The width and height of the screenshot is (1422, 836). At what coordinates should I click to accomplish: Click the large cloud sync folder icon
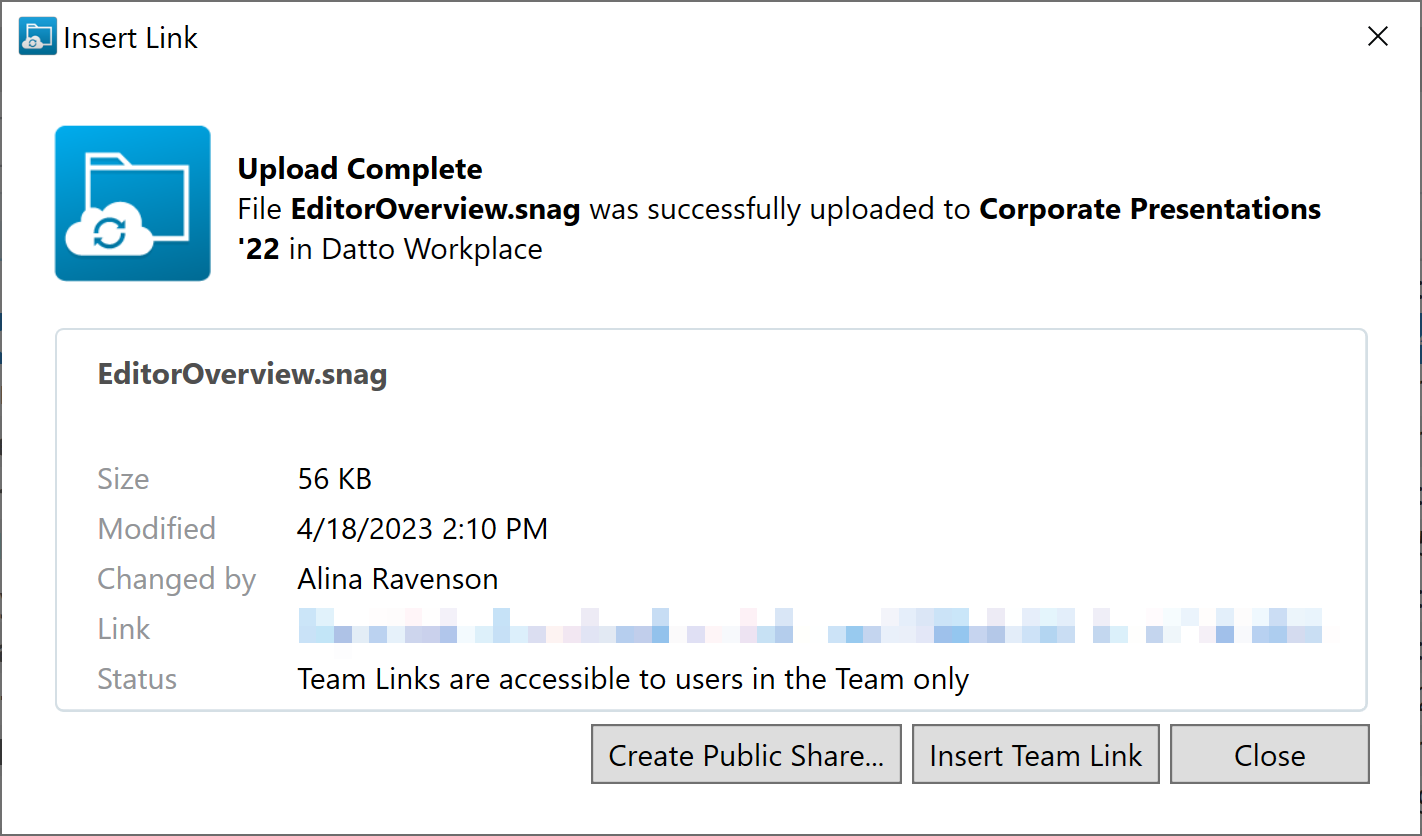(x=132, y=203)
